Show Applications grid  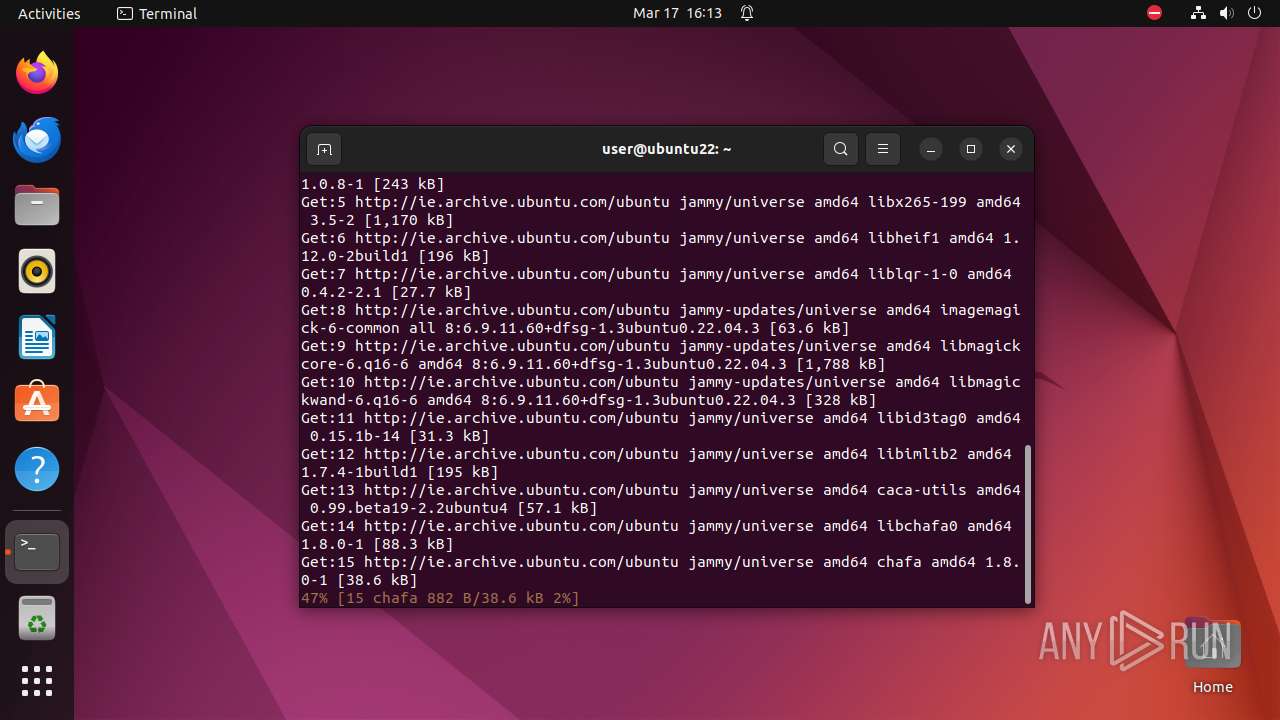[37, 681]
